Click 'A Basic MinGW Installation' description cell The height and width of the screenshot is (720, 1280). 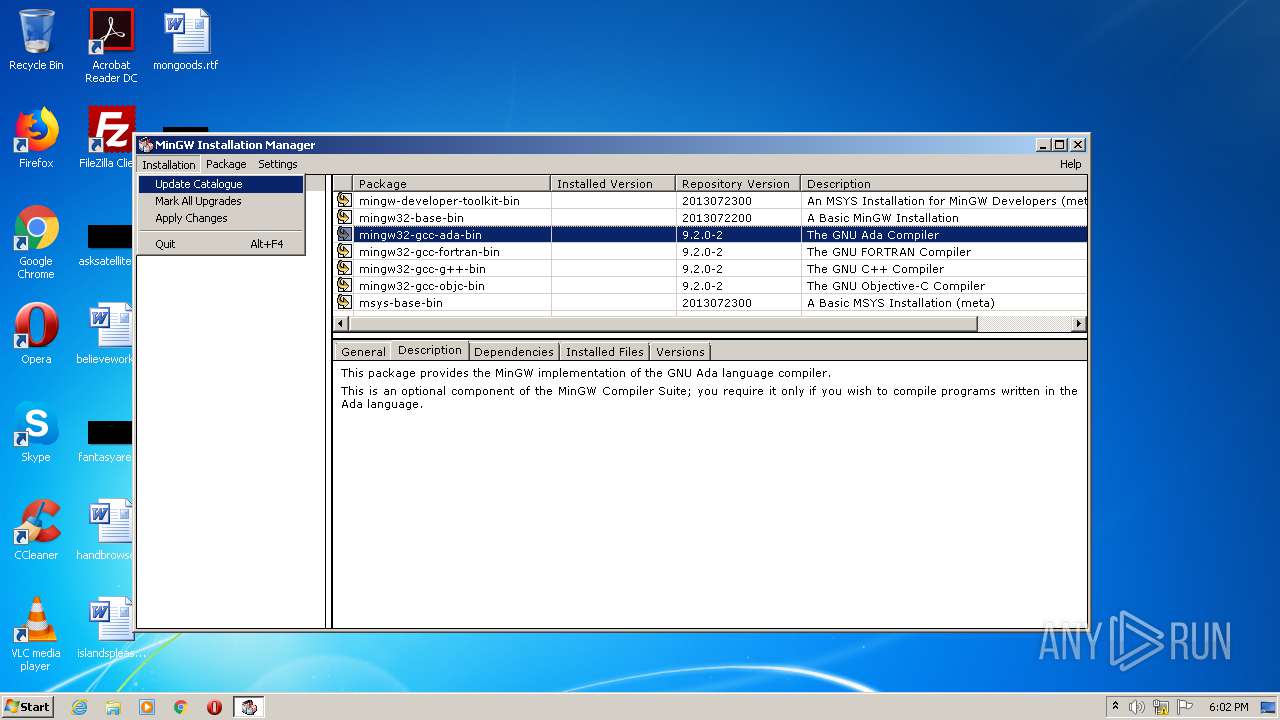[x=882, y=218]
